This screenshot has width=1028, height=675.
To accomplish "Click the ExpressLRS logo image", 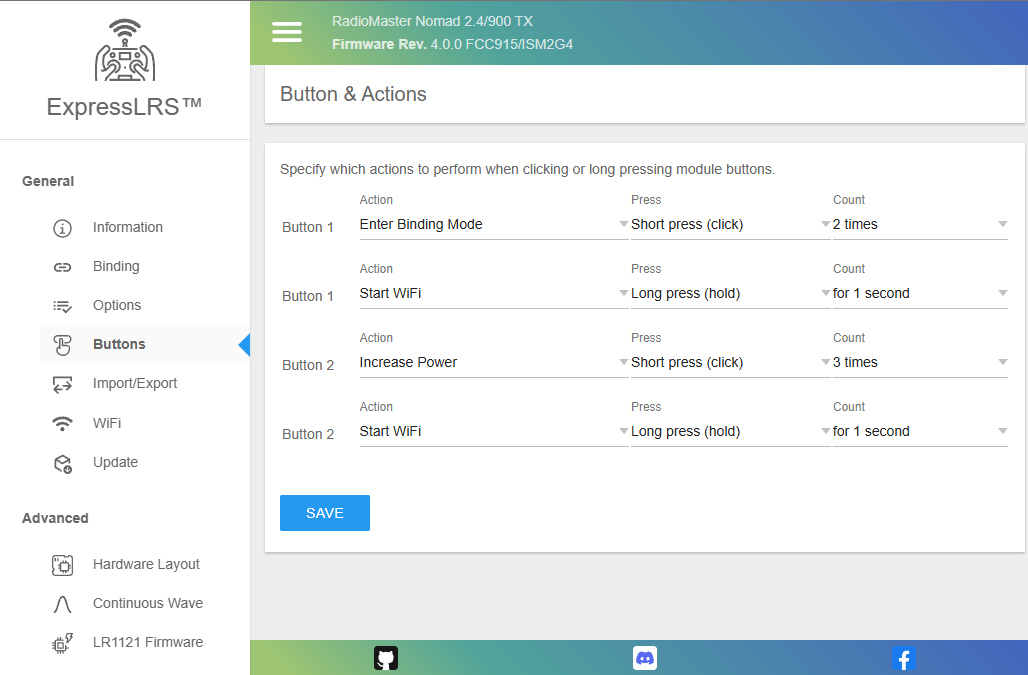I will (125, 50).
